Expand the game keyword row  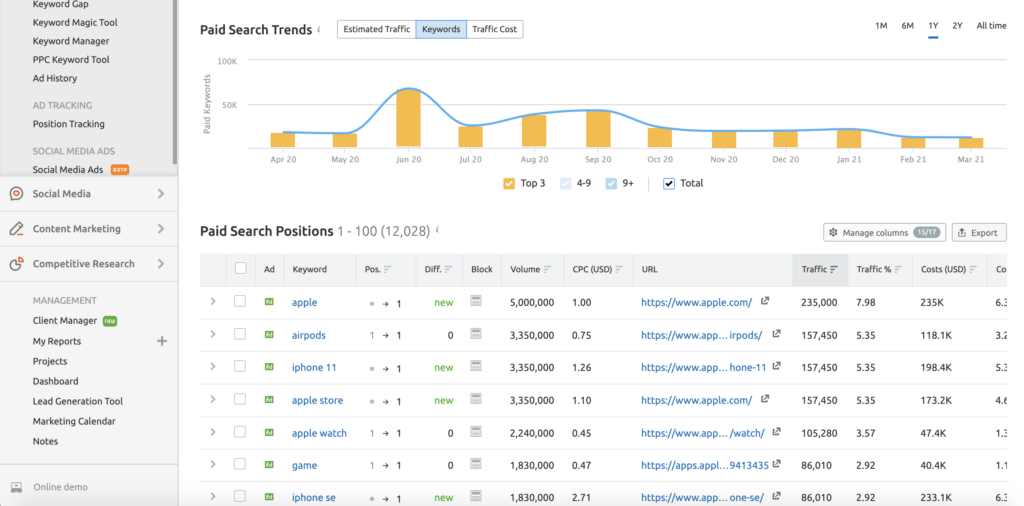click(213, 464)
